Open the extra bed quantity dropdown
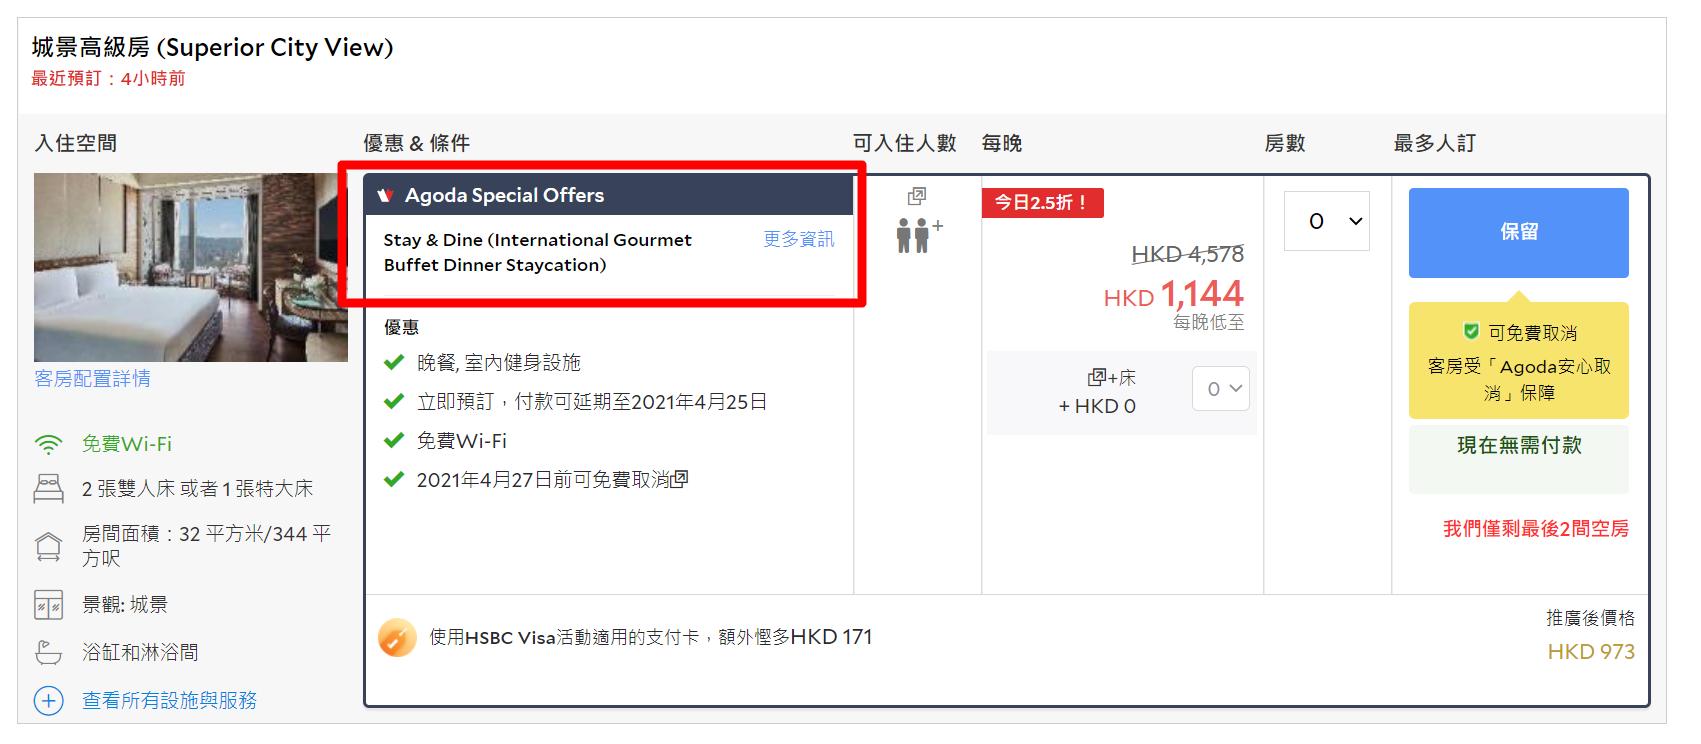 click(1222, 389)
